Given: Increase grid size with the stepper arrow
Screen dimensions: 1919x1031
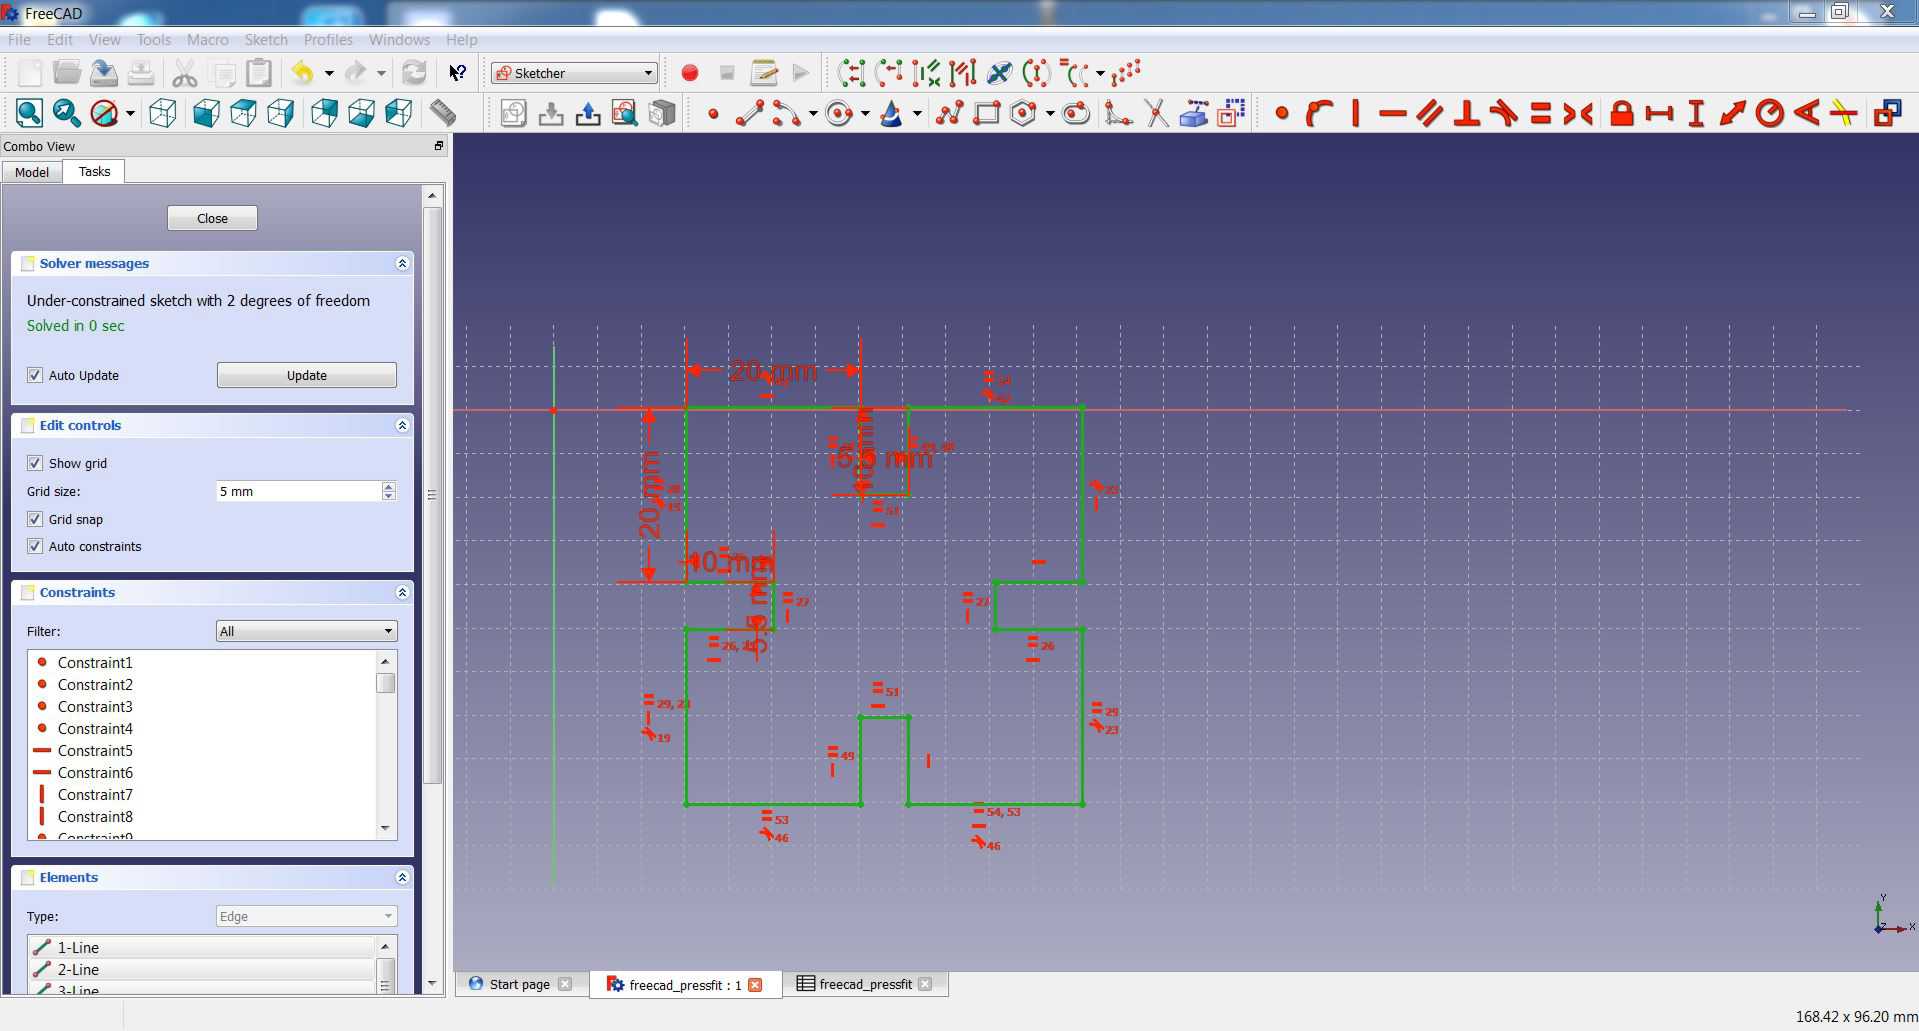Looking at the screenshot, I should pos(389,486).
